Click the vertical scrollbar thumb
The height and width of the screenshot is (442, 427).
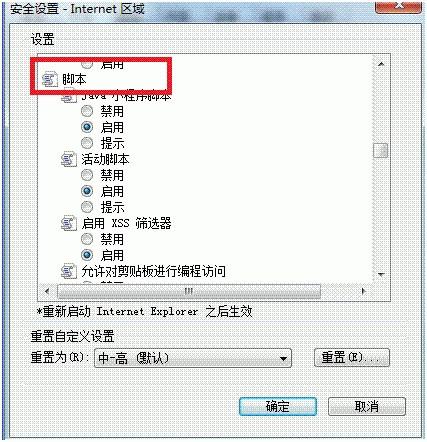coord(381,150)
